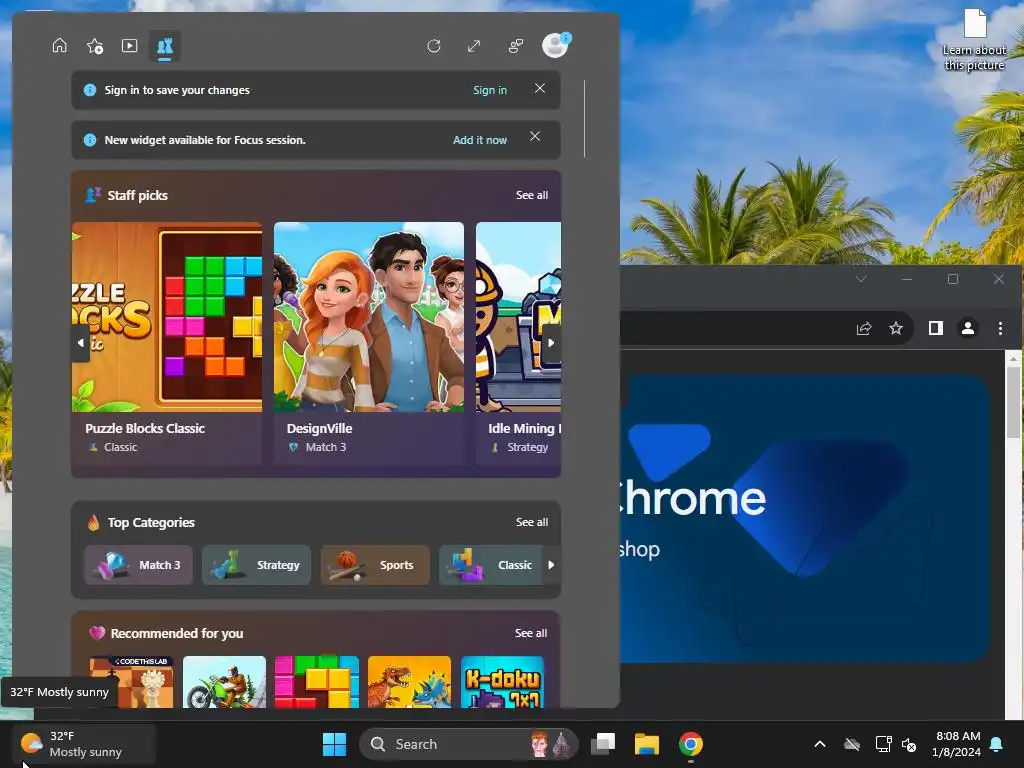This screenshot has height=768, width=1024.
Task: Click the Top Categories heading
Action: pyautogui.click(x=151, y=522)
